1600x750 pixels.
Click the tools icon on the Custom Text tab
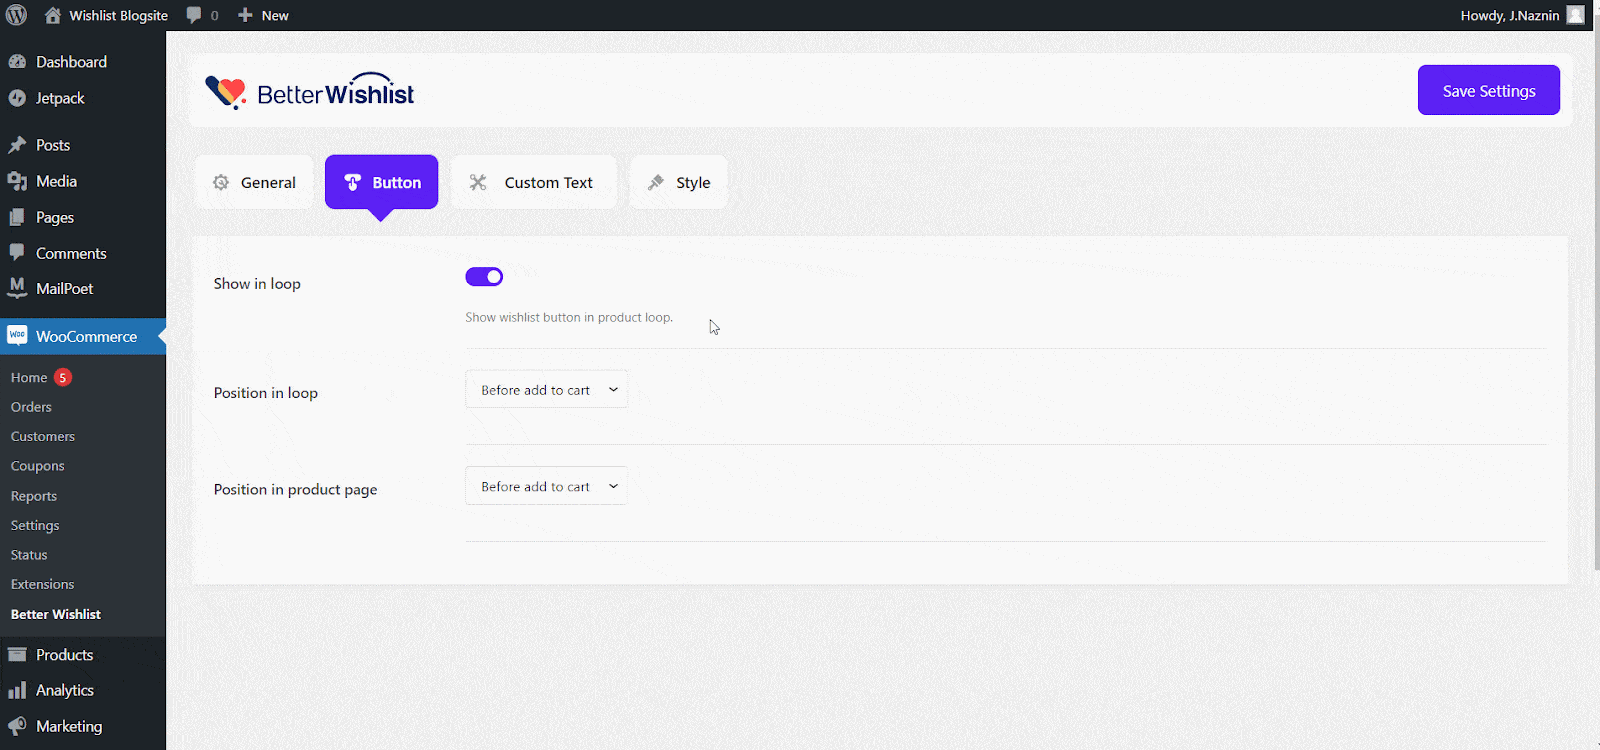(478, 182)
